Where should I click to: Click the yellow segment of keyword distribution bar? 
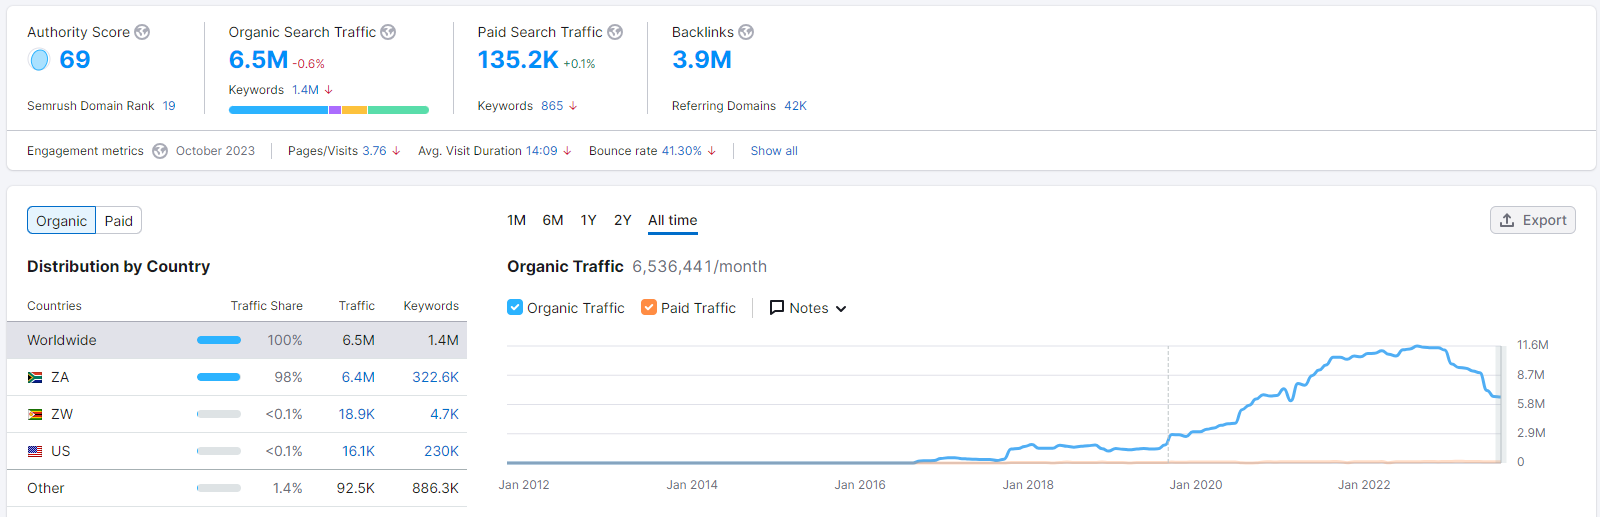pos(354,110)
